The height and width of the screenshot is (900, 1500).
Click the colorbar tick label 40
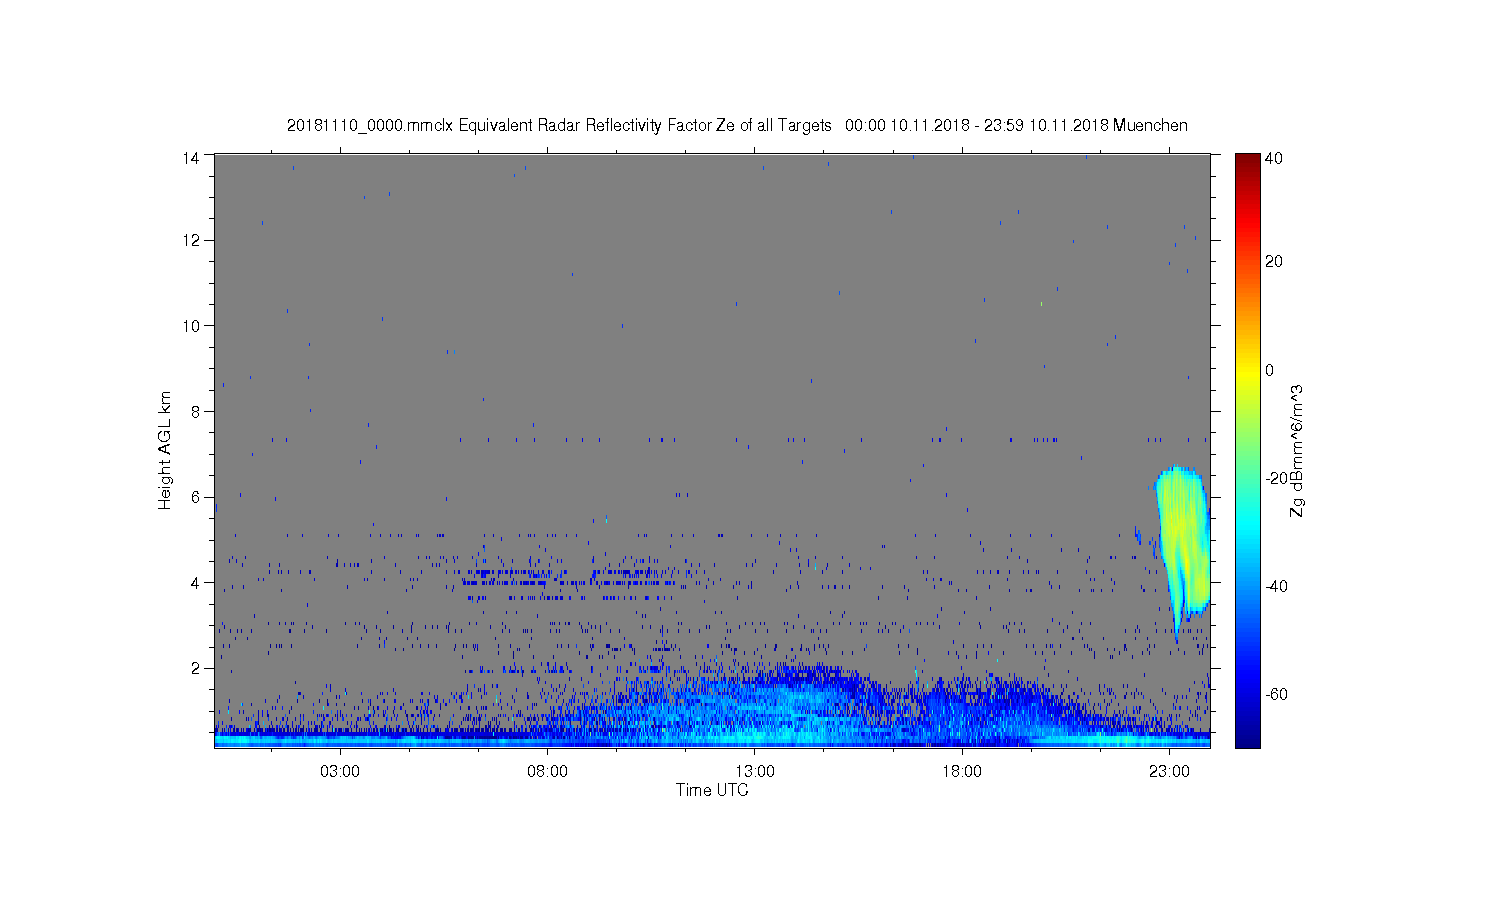click(x=1273, y=158)
